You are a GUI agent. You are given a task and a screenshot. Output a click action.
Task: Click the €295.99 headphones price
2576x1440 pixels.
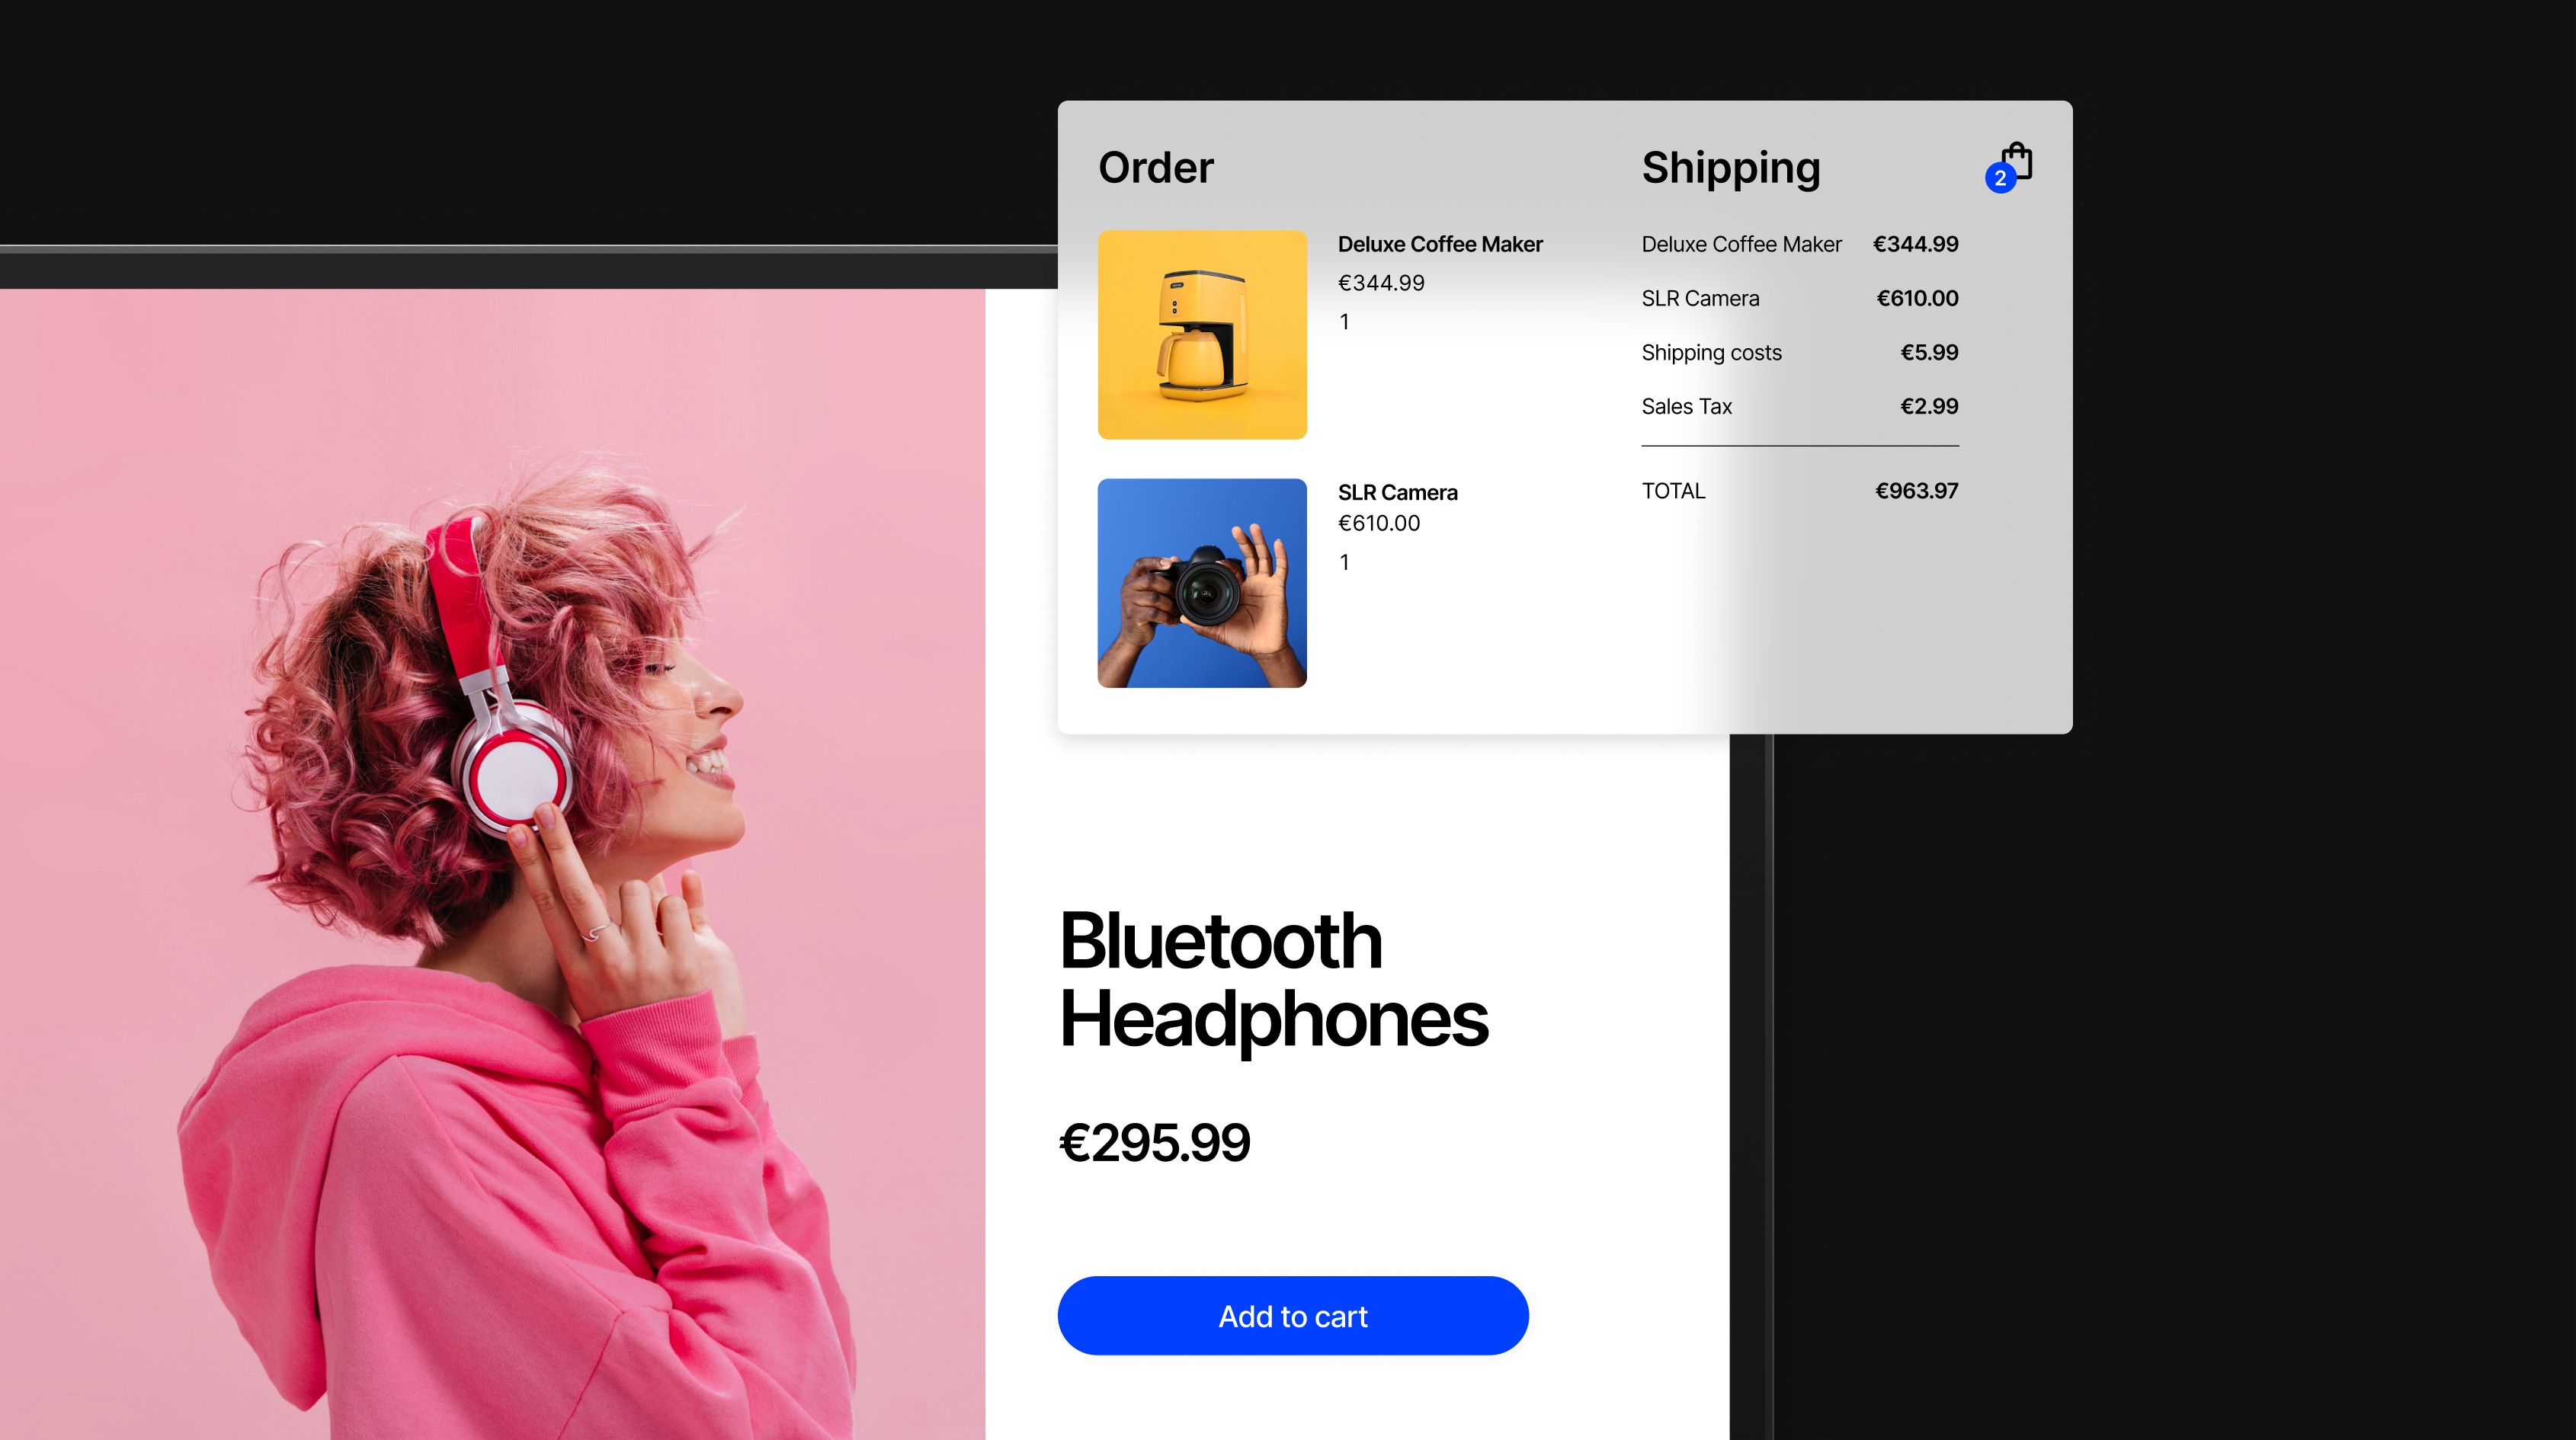pos(1155,1142)
